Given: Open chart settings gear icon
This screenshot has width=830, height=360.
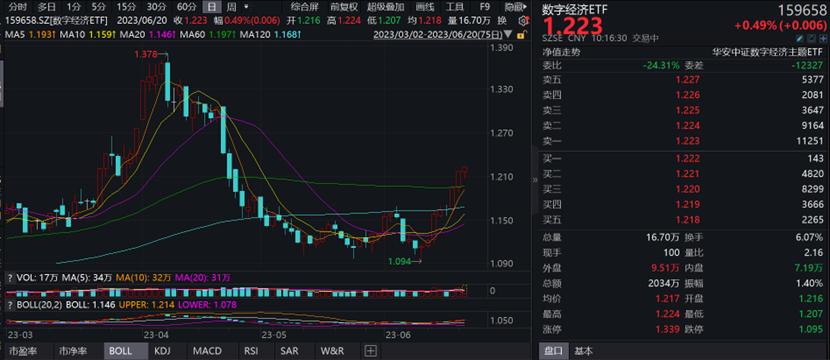Looking at the screenshot, I should [x=523, y=21].
